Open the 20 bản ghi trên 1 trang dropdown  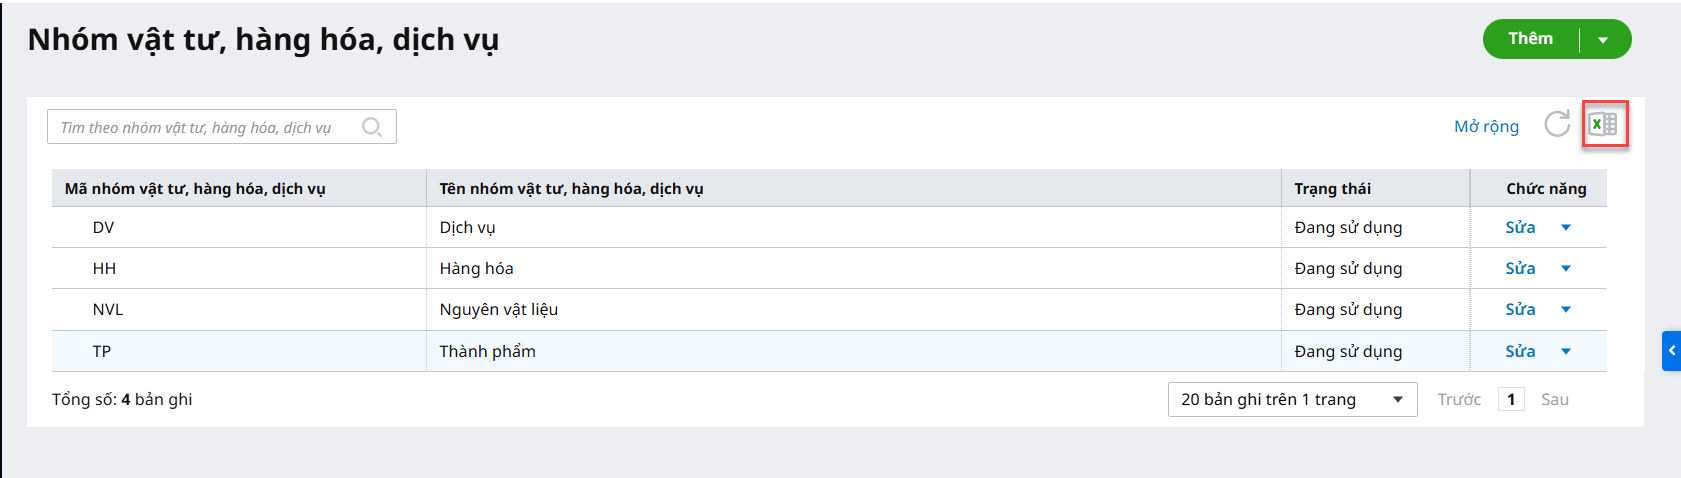(1292, 400)
